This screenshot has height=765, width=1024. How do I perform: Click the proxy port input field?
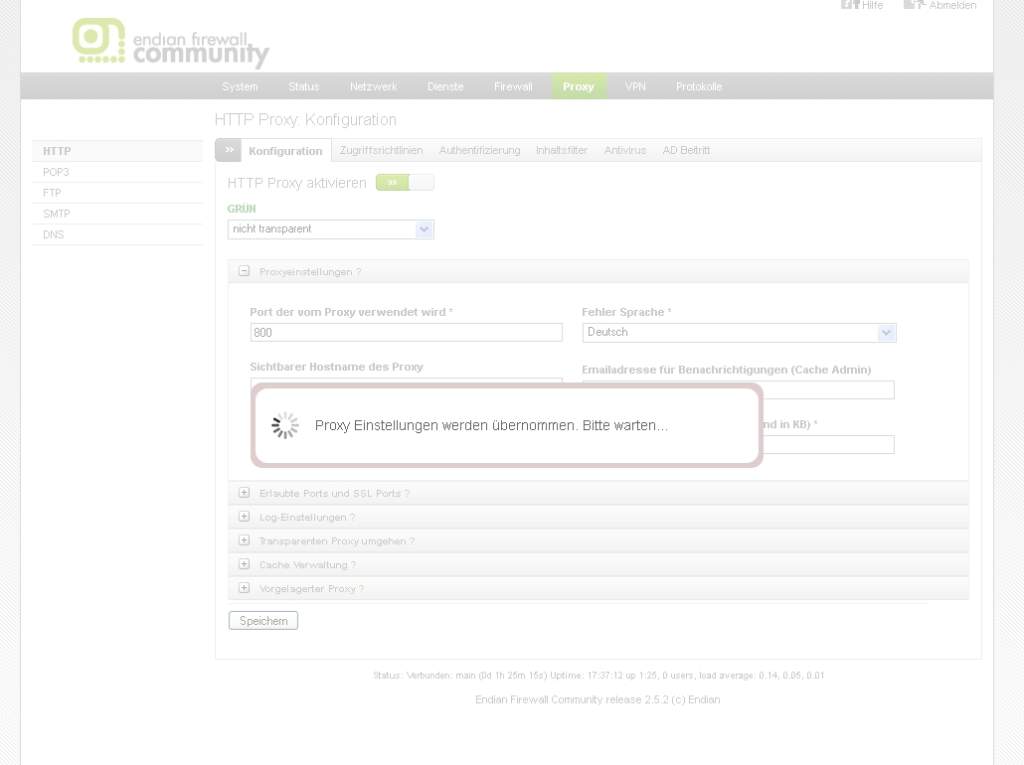406,332
